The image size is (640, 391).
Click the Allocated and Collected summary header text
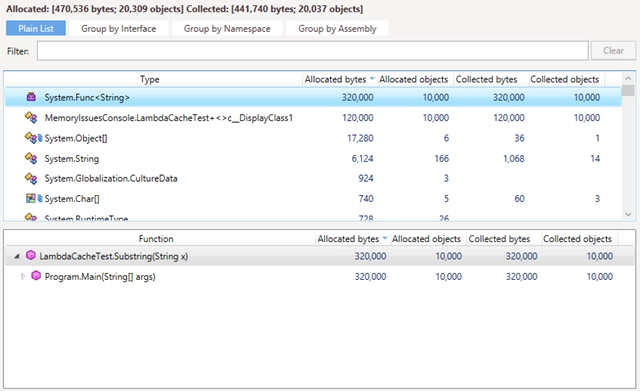click(184, 9)
